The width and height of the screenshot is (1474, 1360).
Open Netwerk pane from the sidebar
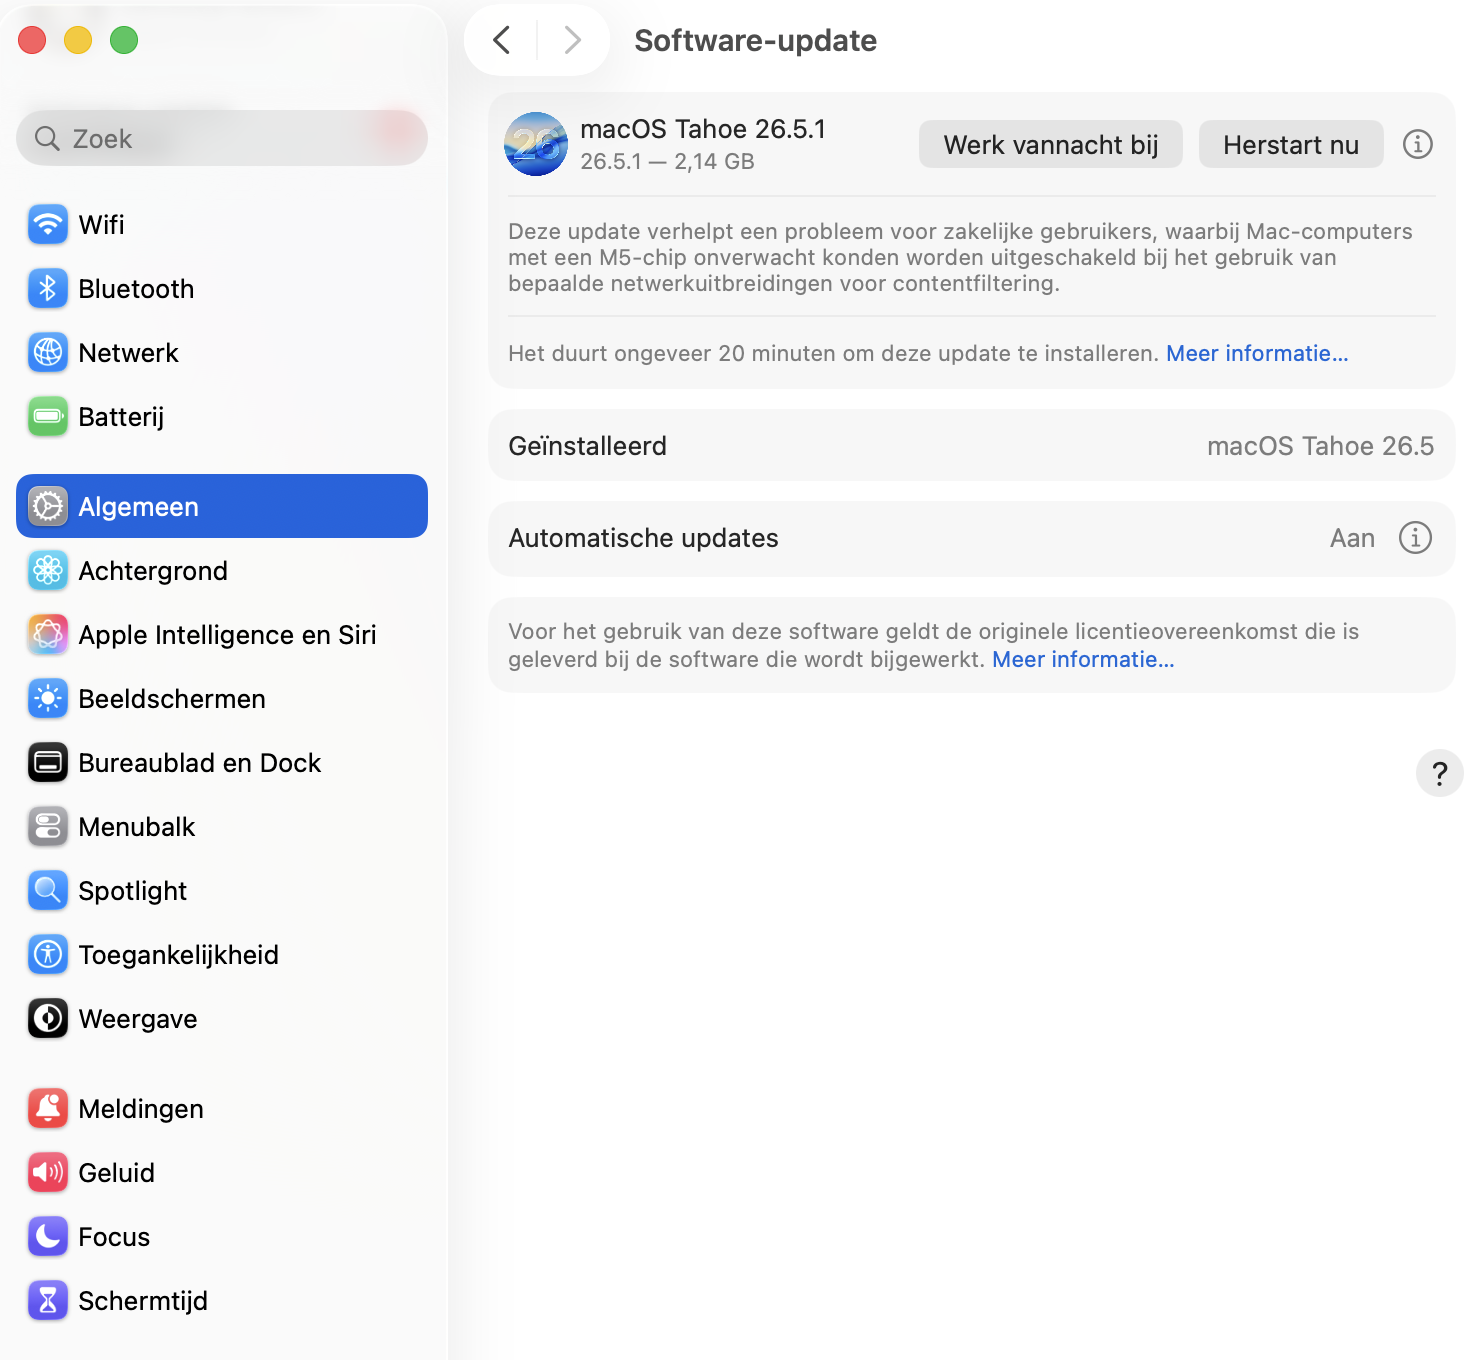coord(129,352)
